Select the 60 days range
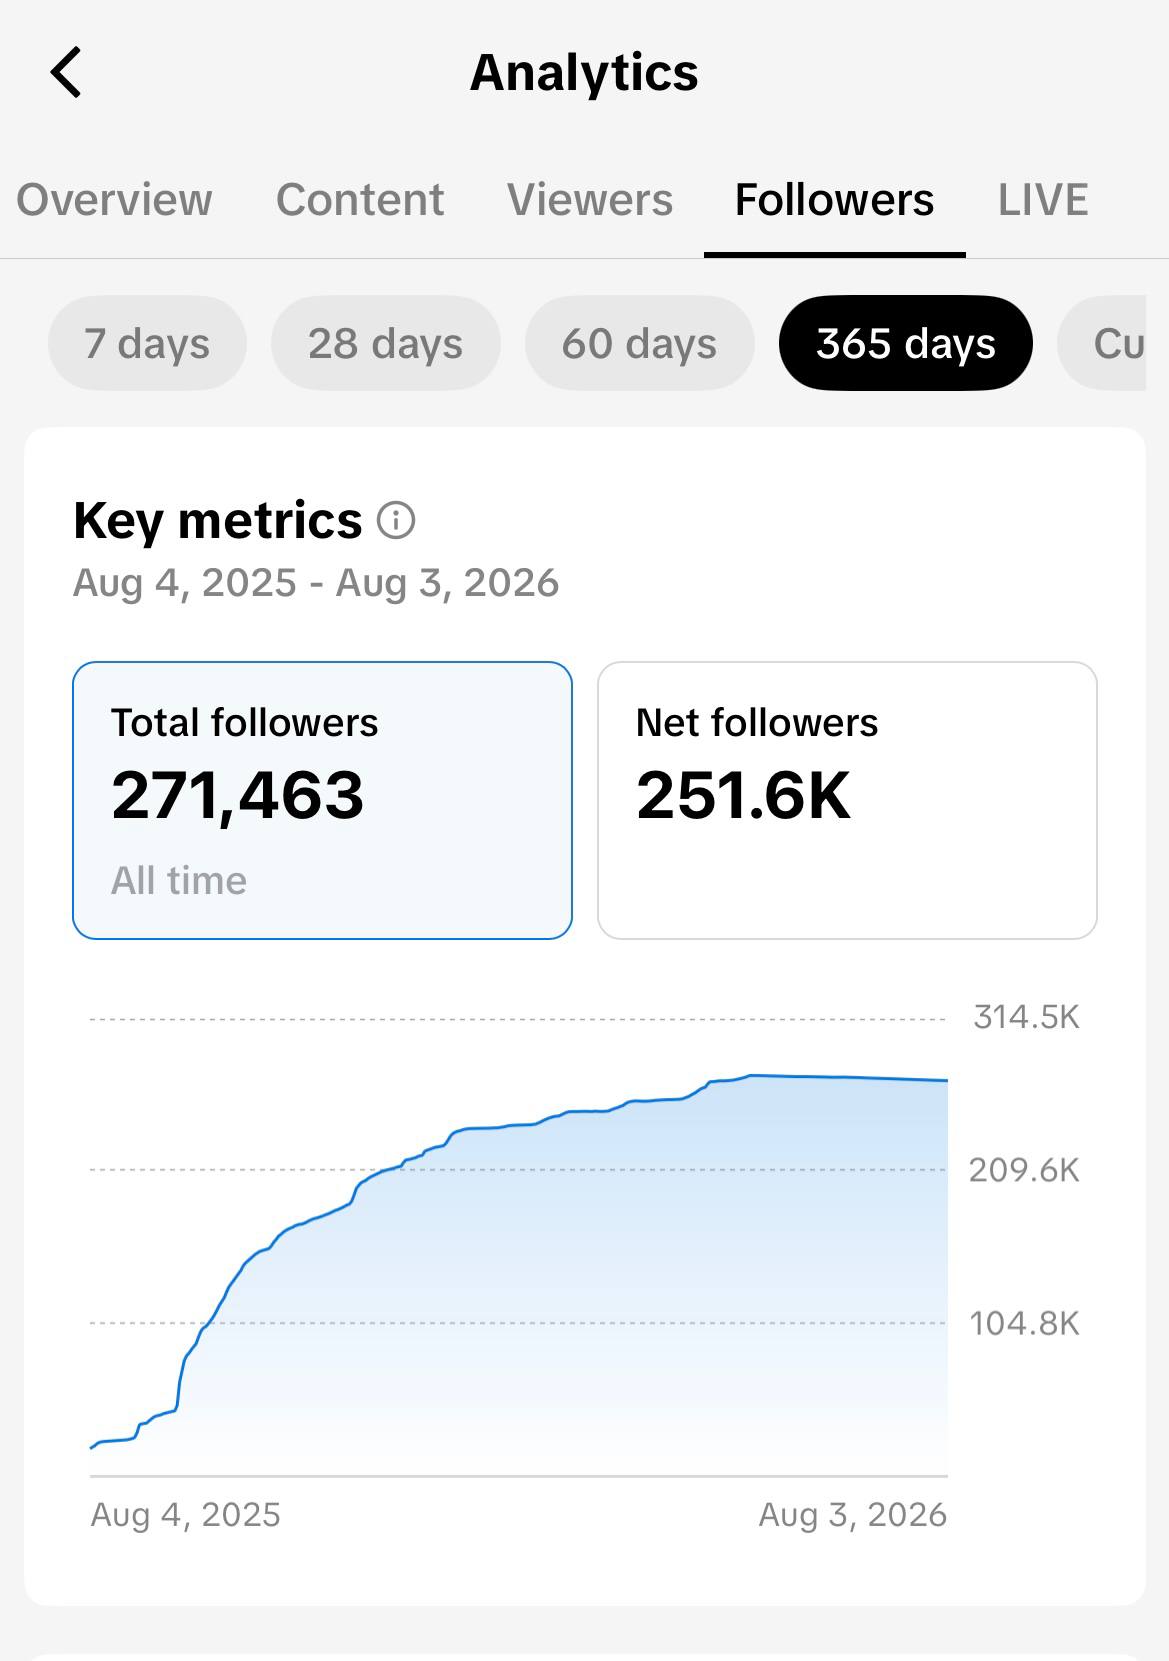Viewport: 1169px width, 1661px height. click(639, 343)
